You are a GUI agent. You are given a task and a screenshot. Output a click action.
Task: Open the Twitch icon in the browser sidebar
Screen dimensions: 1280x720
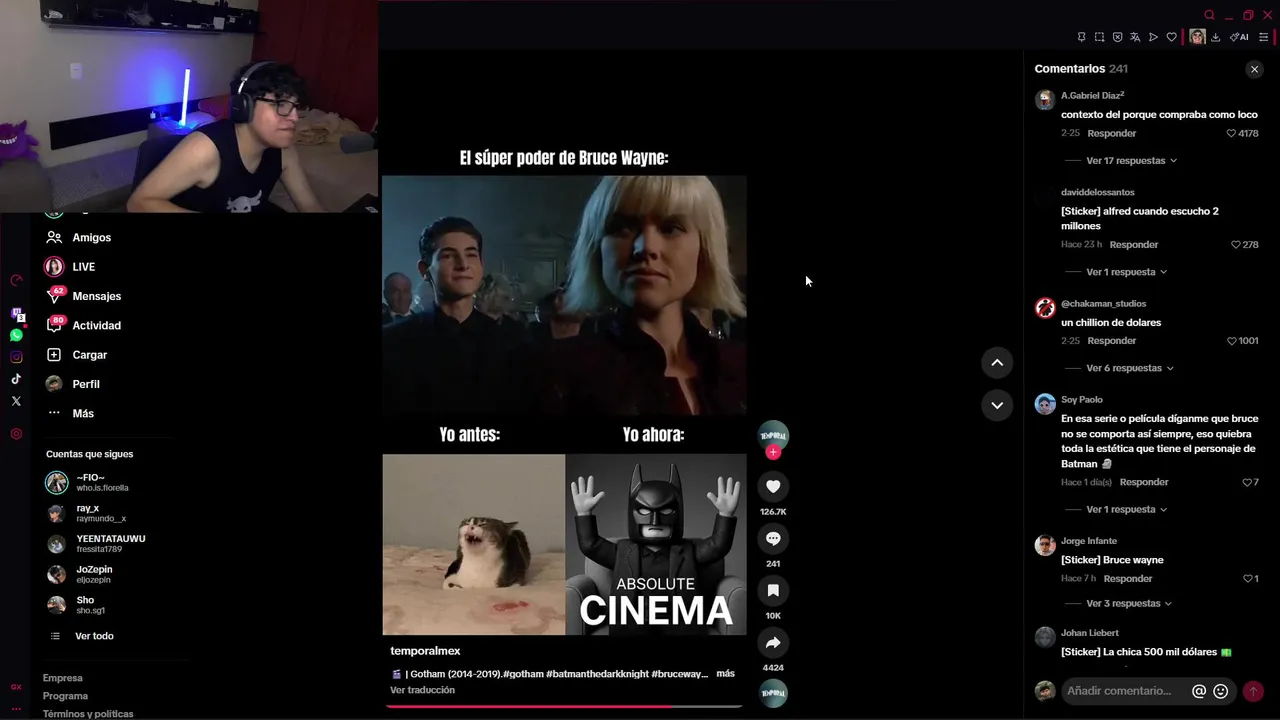tap(16, 314)
